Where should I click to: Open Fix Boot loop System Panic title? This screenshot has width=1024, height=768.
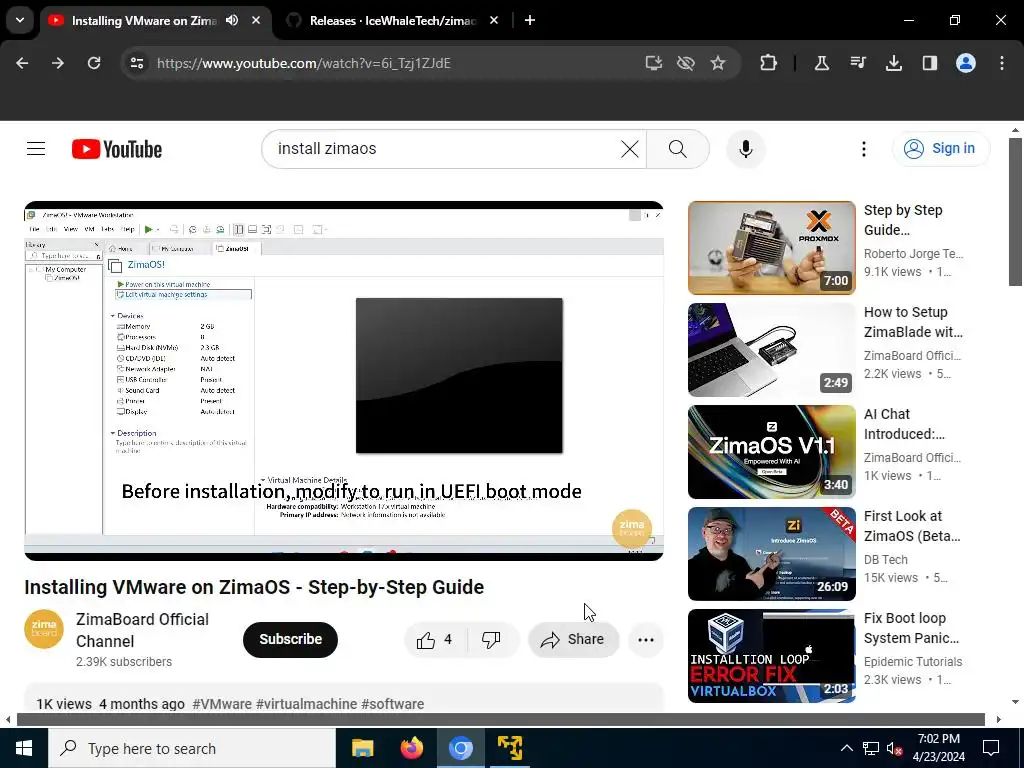tap(911, 628)
